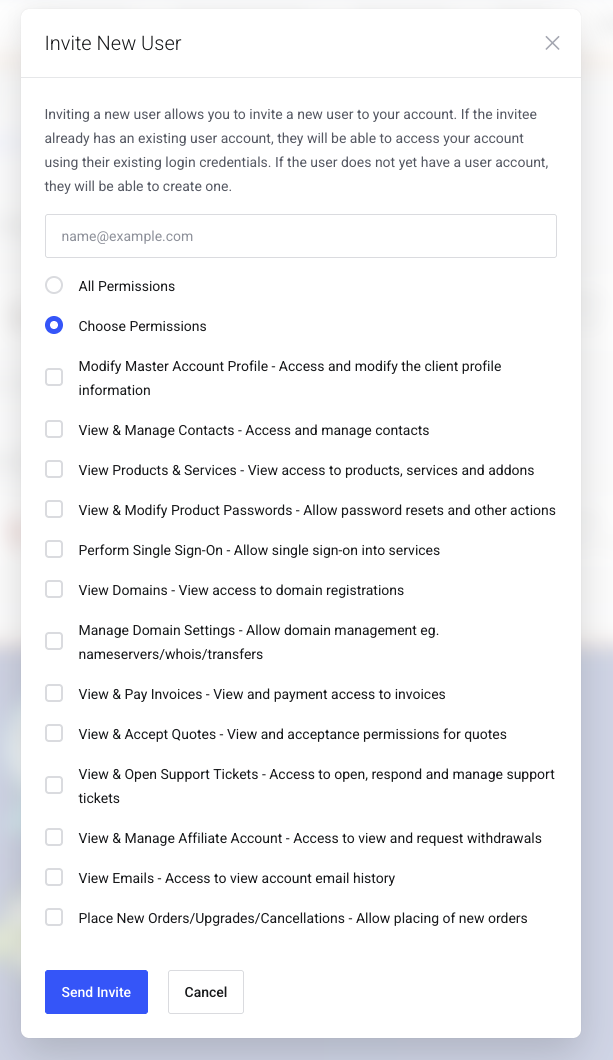Enable View & Modify Product Passwords
613x1060 pixels.
(54, 510)
